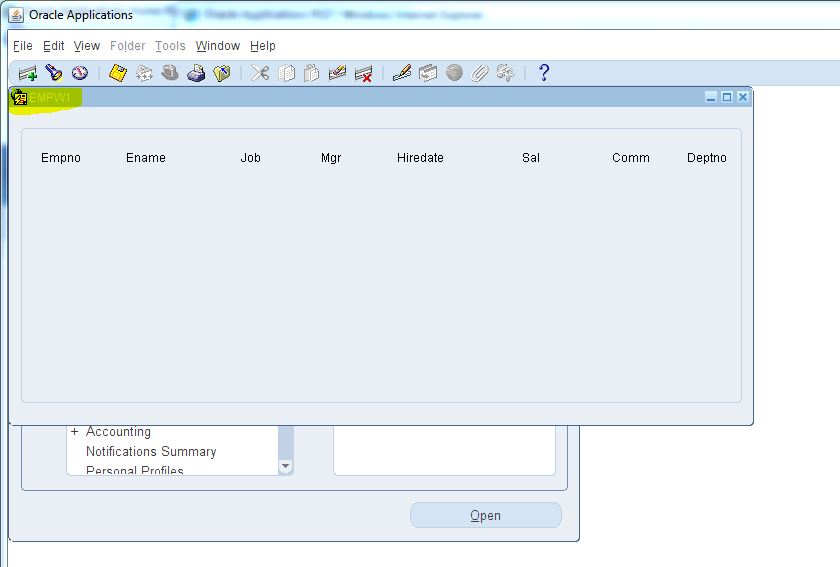The width and height of the screenshot is (840, 567).
Task: Click the Close Form folder icon
Action: point(222,73)
